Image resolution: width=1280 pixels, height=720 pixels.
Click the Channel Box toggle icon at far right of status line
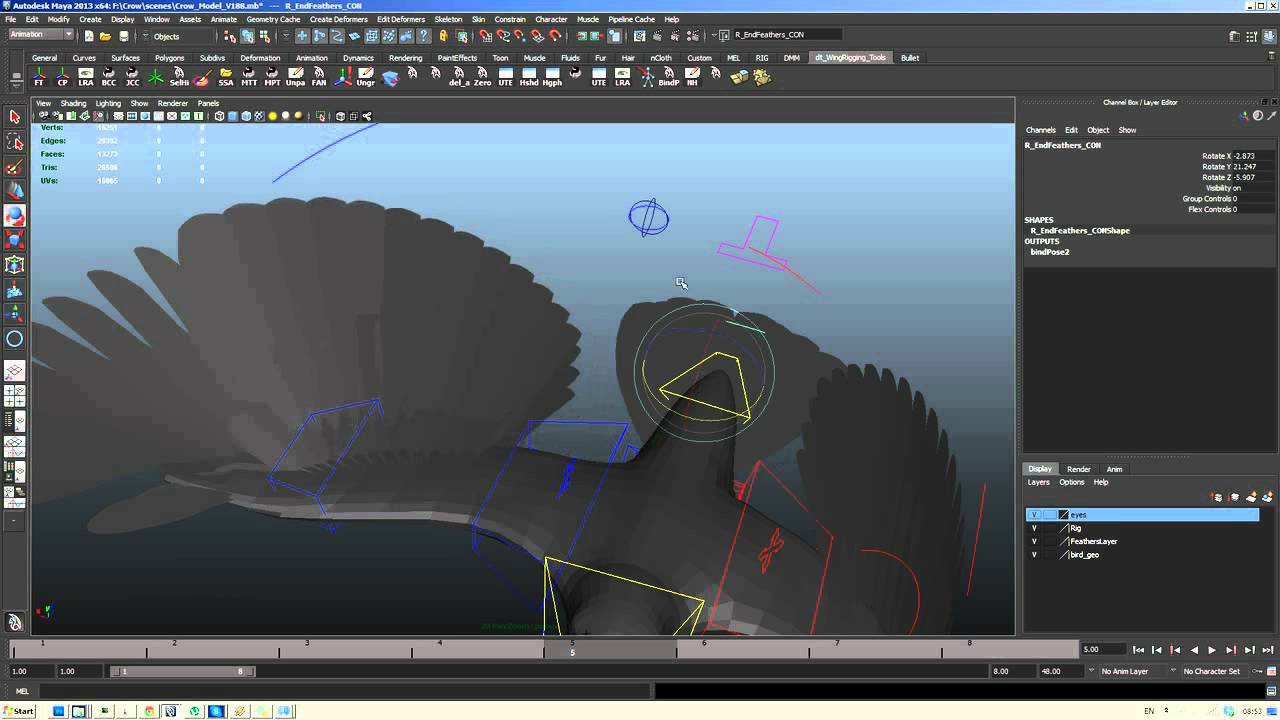point(1271,36)
